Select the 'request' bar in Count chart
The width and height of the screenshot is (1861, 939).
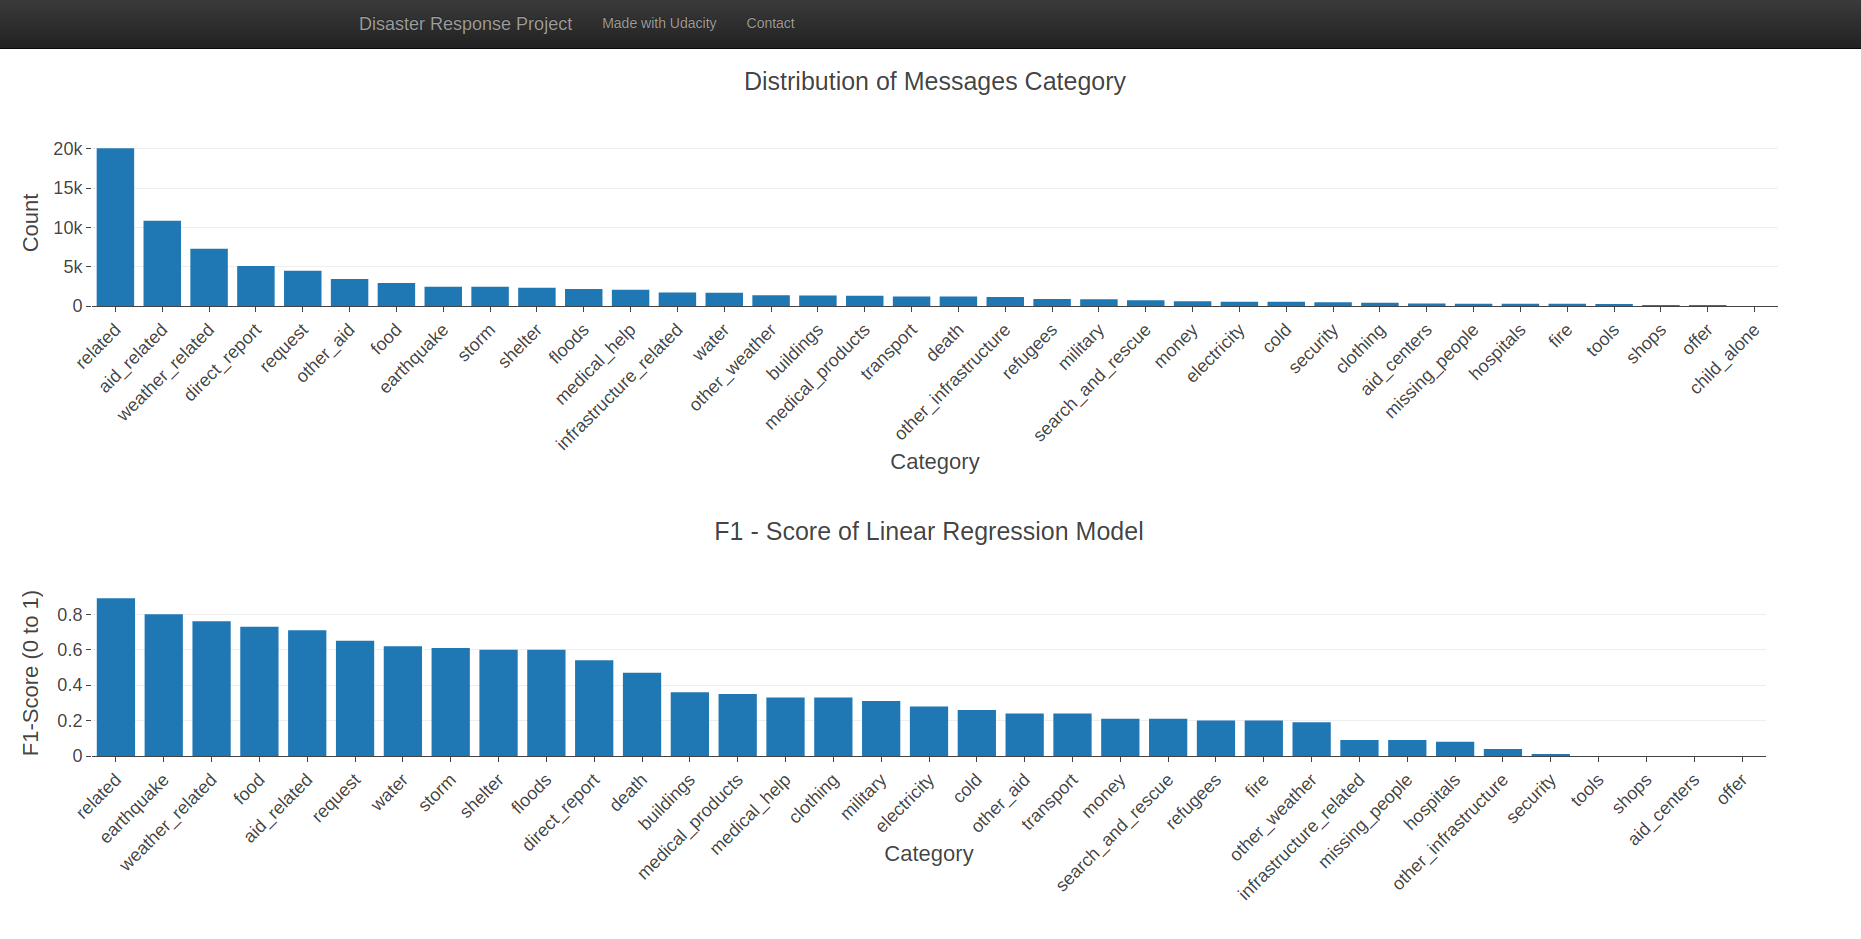[x=303, y=288]
